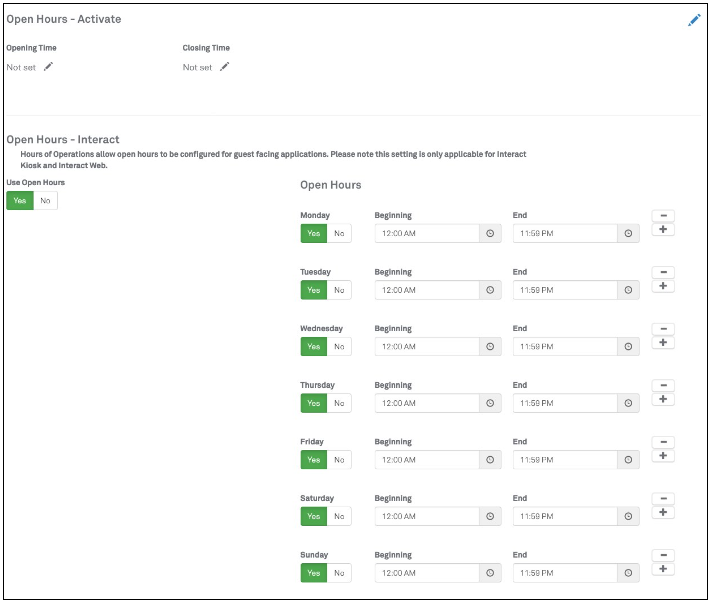Screen dimensions: 714x602
Task: Set Use Open Hours to No
Action: (45, 200)
